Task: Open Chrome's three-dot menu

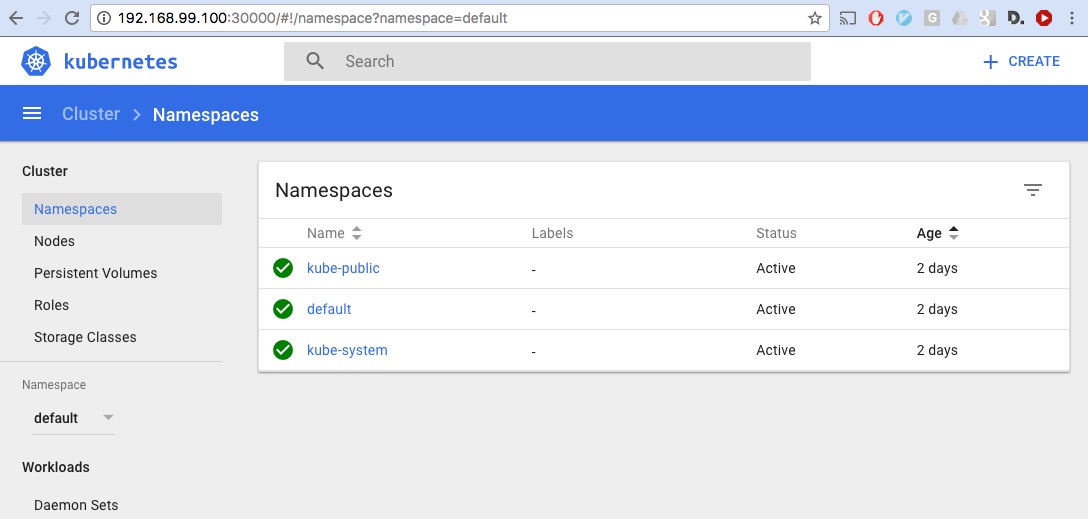Action: (1073, 19)
